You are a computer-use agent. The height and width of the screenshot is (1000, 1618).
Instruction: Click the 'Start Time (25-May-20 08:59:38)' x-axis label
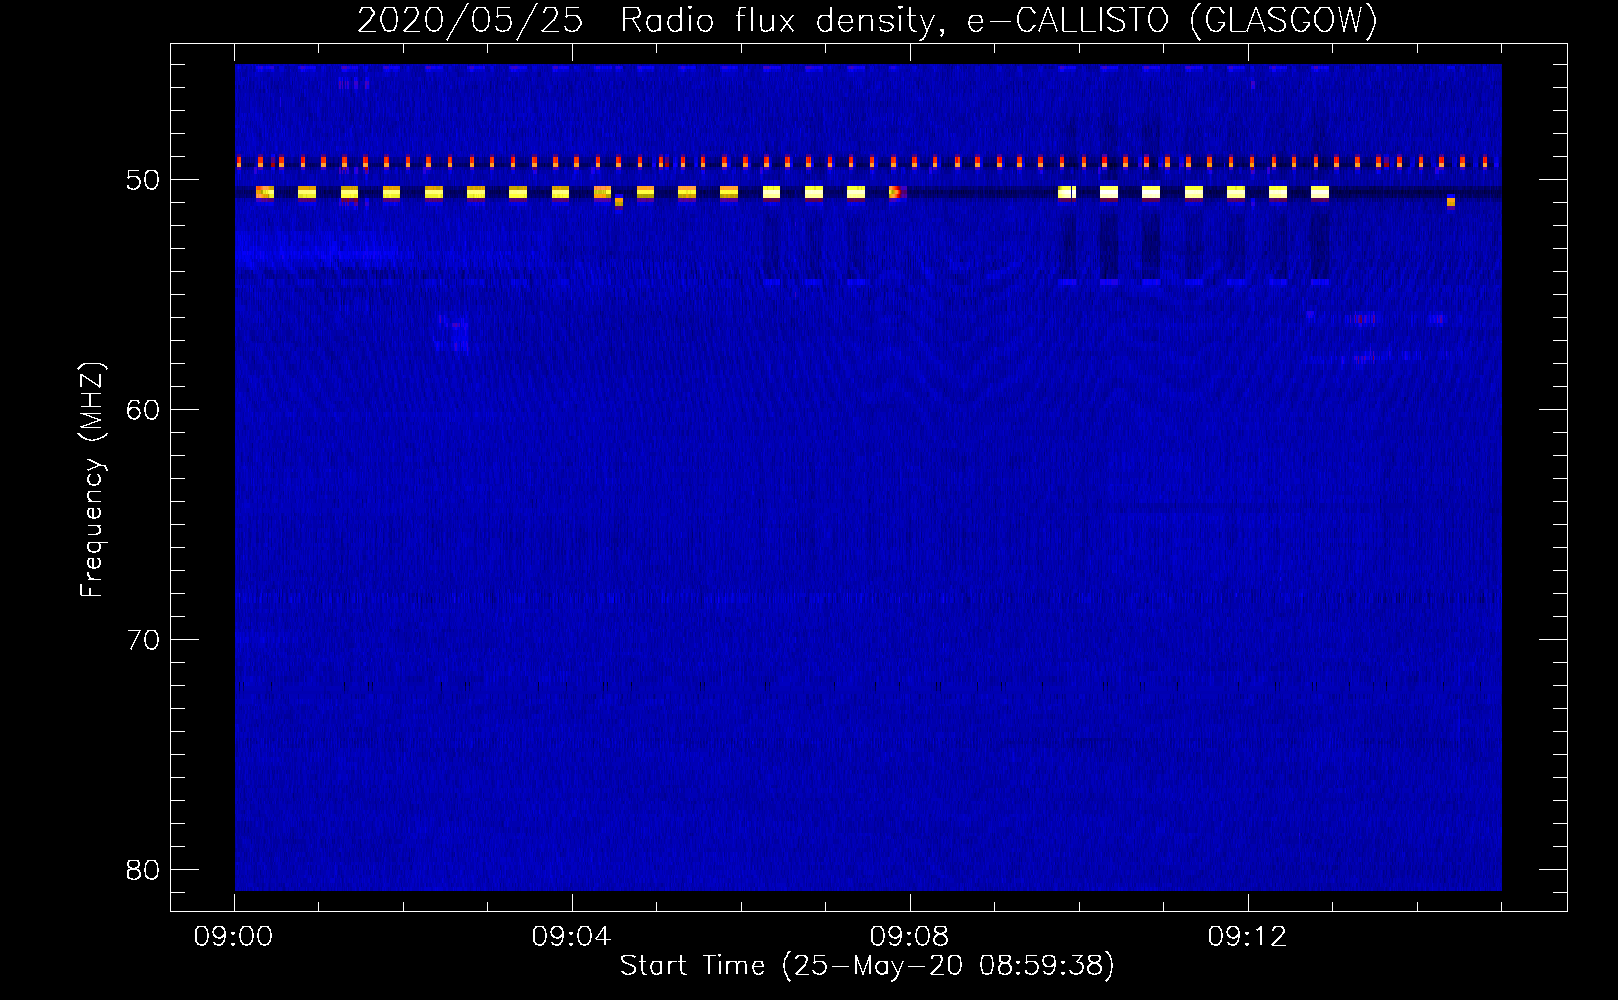coord(867,966)
